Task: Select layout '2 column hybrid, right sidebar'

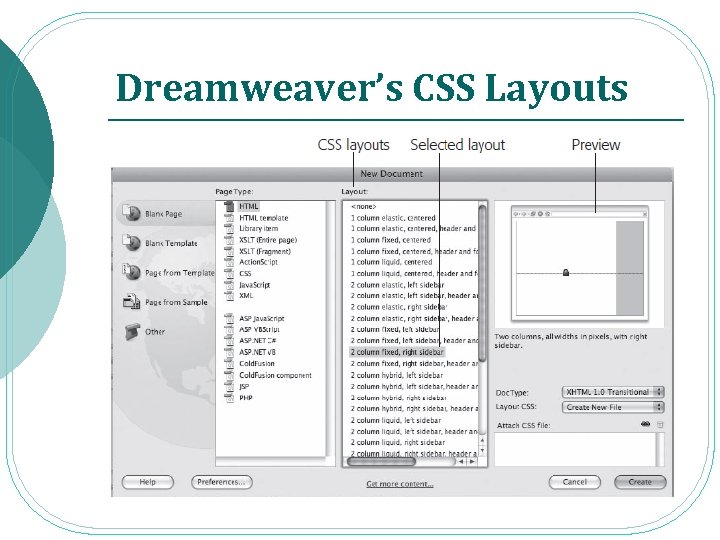Action: [x=399, y=398]
